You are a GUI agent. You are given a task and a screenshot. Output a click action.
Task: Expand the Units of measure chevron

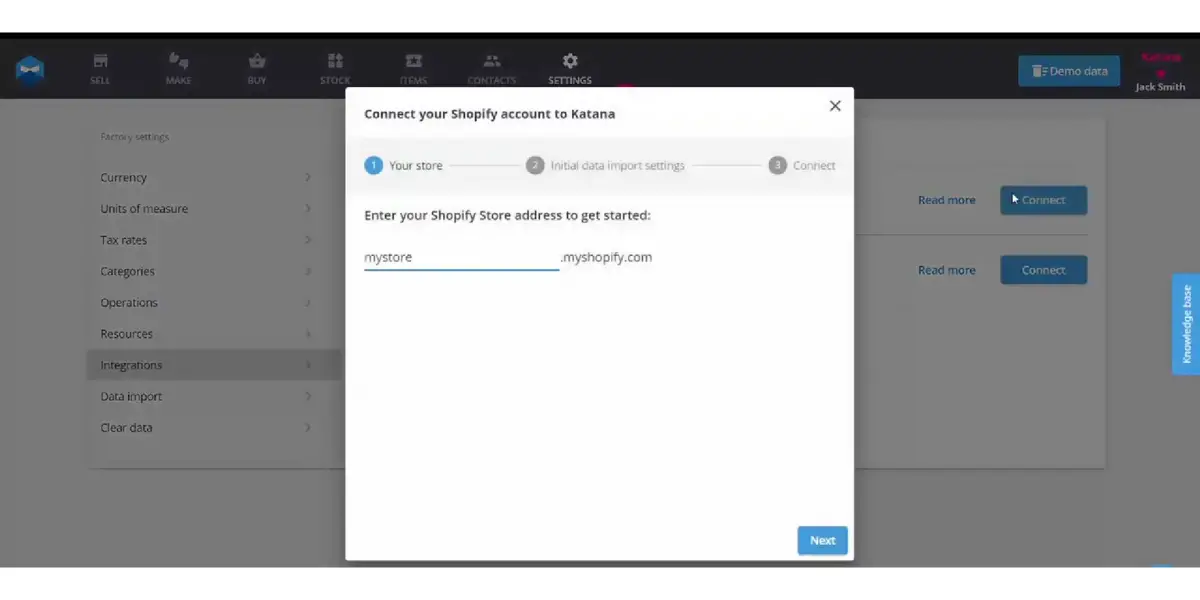click(x=308, y=209)
